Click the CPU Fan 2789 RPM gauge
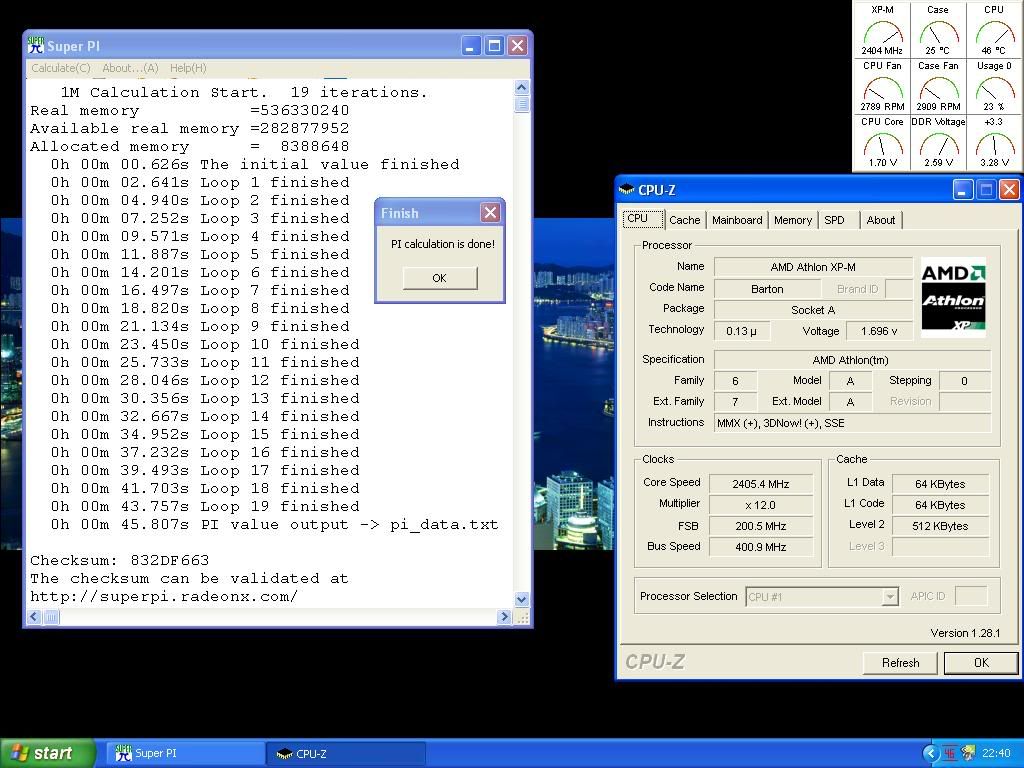1024x768 pixels. tap(882, 86)
